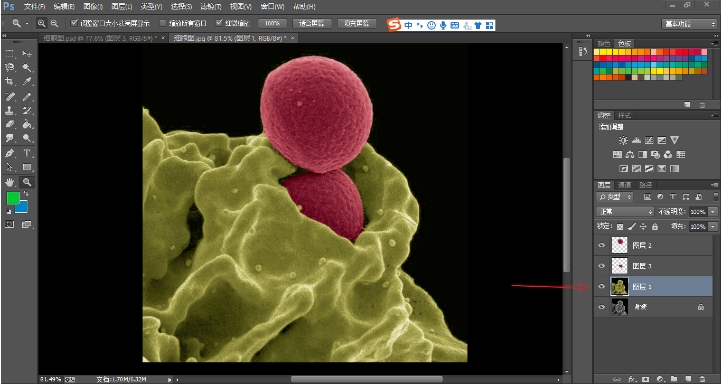721x384 pixels.
Task: Enable the zoom all windows checkbox
Action: click(163, 23)
